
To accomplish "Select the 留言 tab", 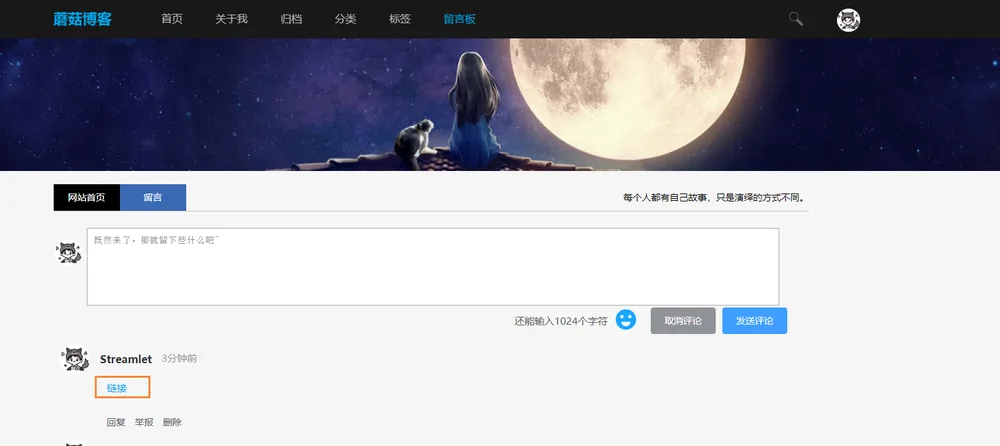I will point(153,197).
